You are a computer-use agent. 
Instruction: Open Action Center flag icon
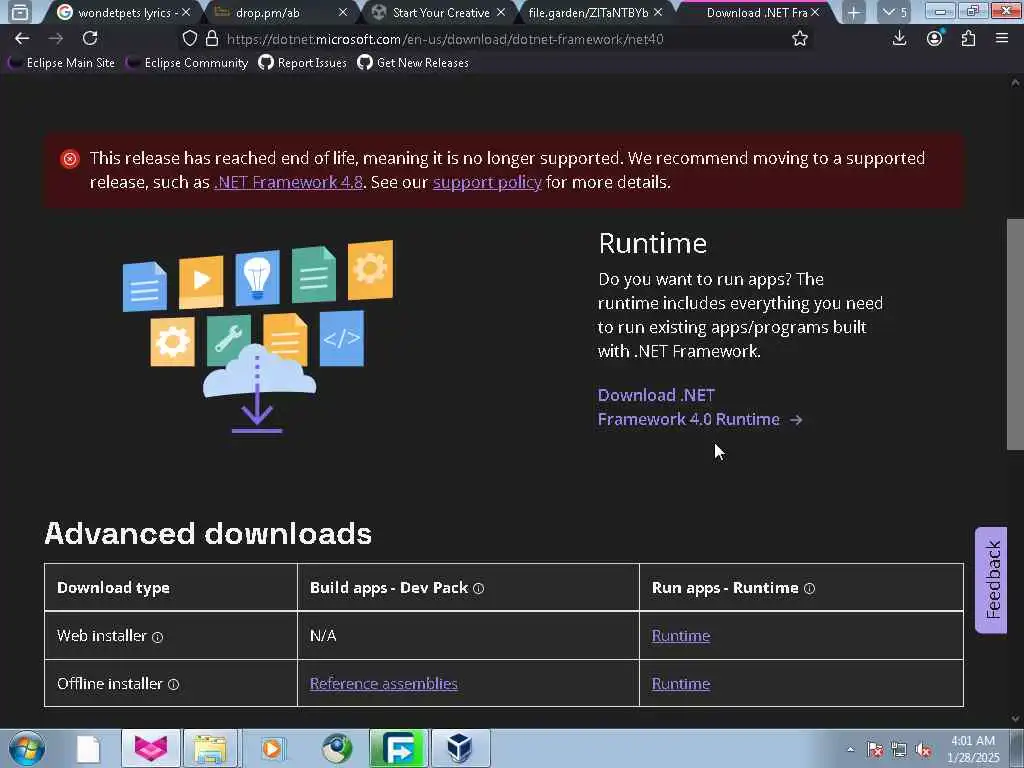tap(875, 749)
